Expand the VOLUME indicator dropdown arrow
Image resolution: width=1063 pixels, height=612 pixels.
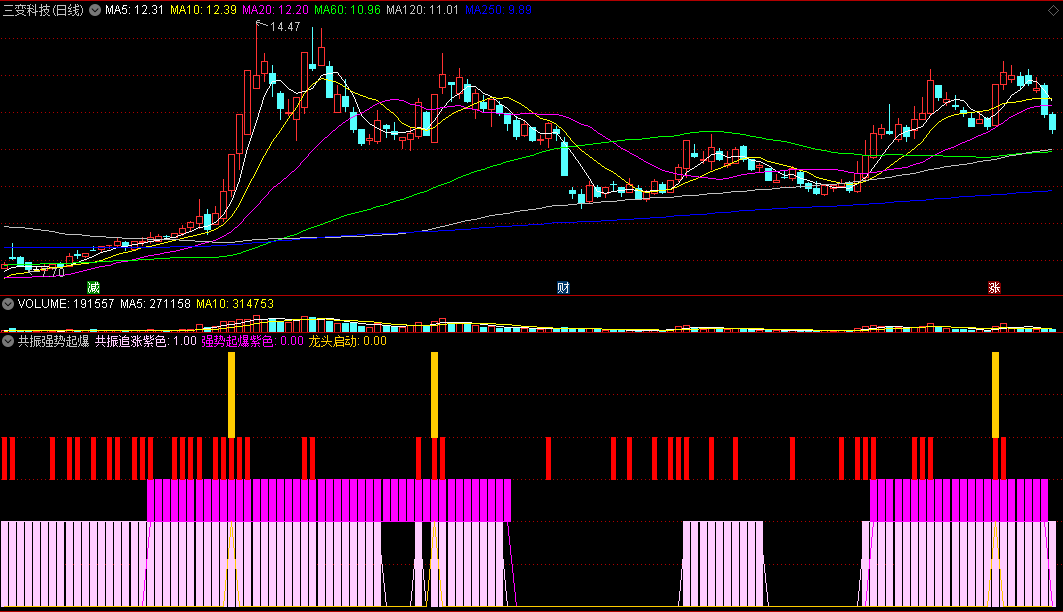7,304
